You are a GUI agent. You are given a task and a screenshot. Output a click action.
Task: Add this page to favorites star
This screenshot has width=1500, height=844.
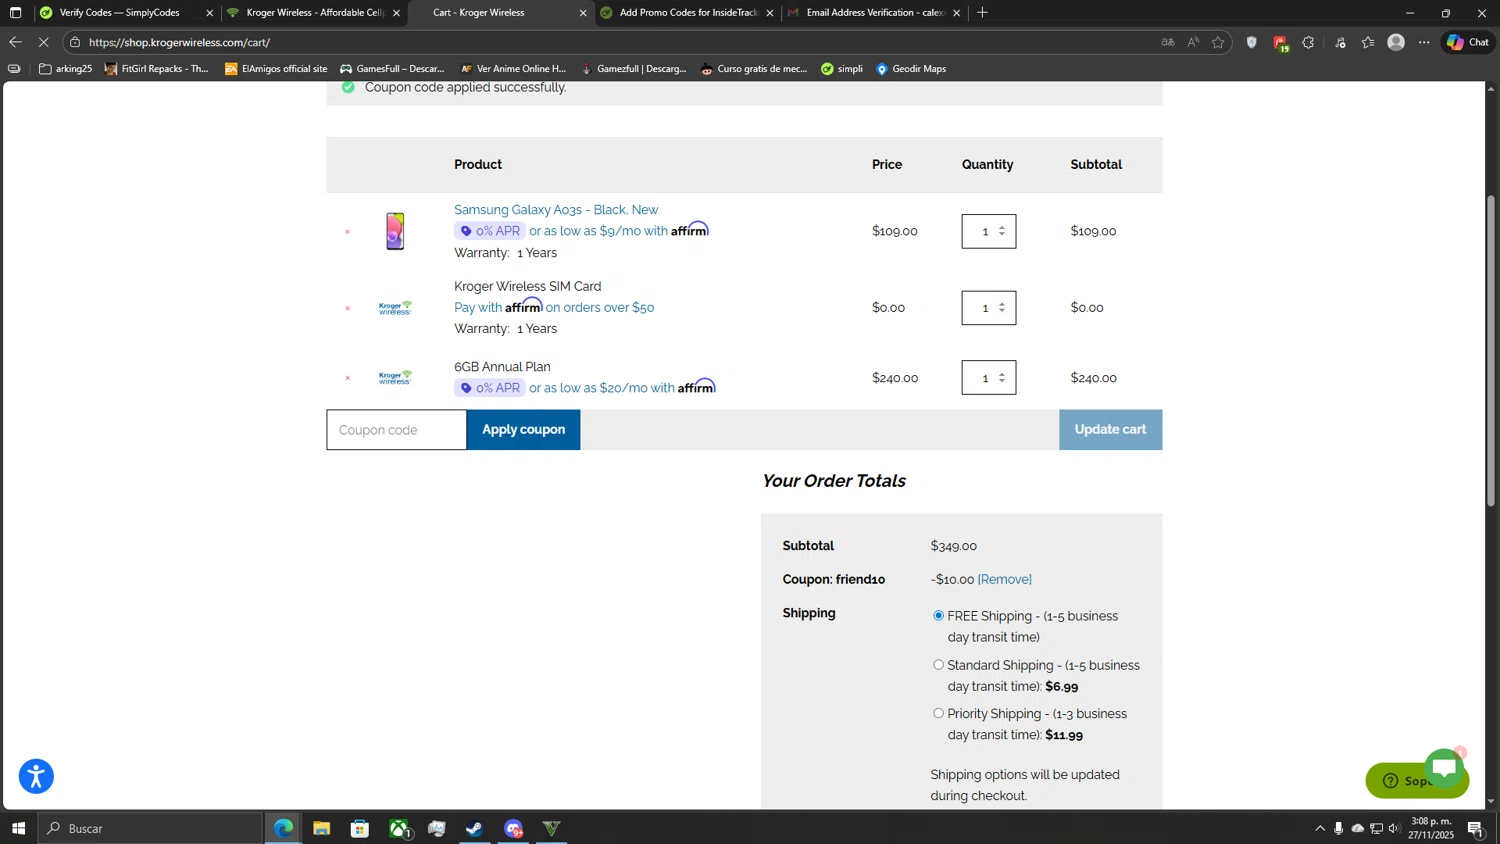pyautogui.click(x=1218, y=42)
